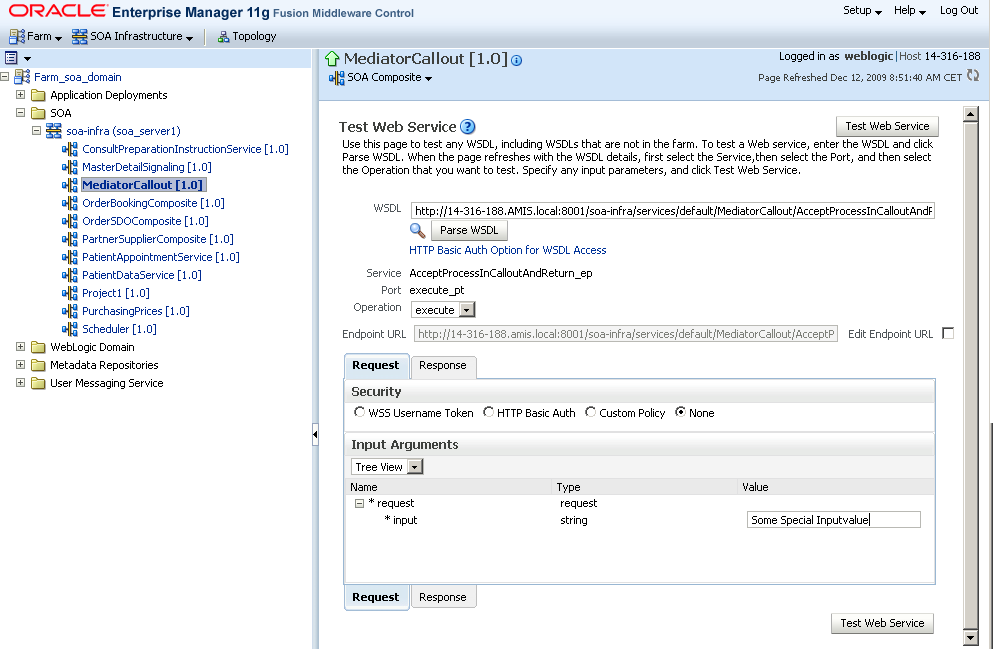Click the page refresh icon
The width and height of the screenshot is (997, 649).
click(973, 76)
